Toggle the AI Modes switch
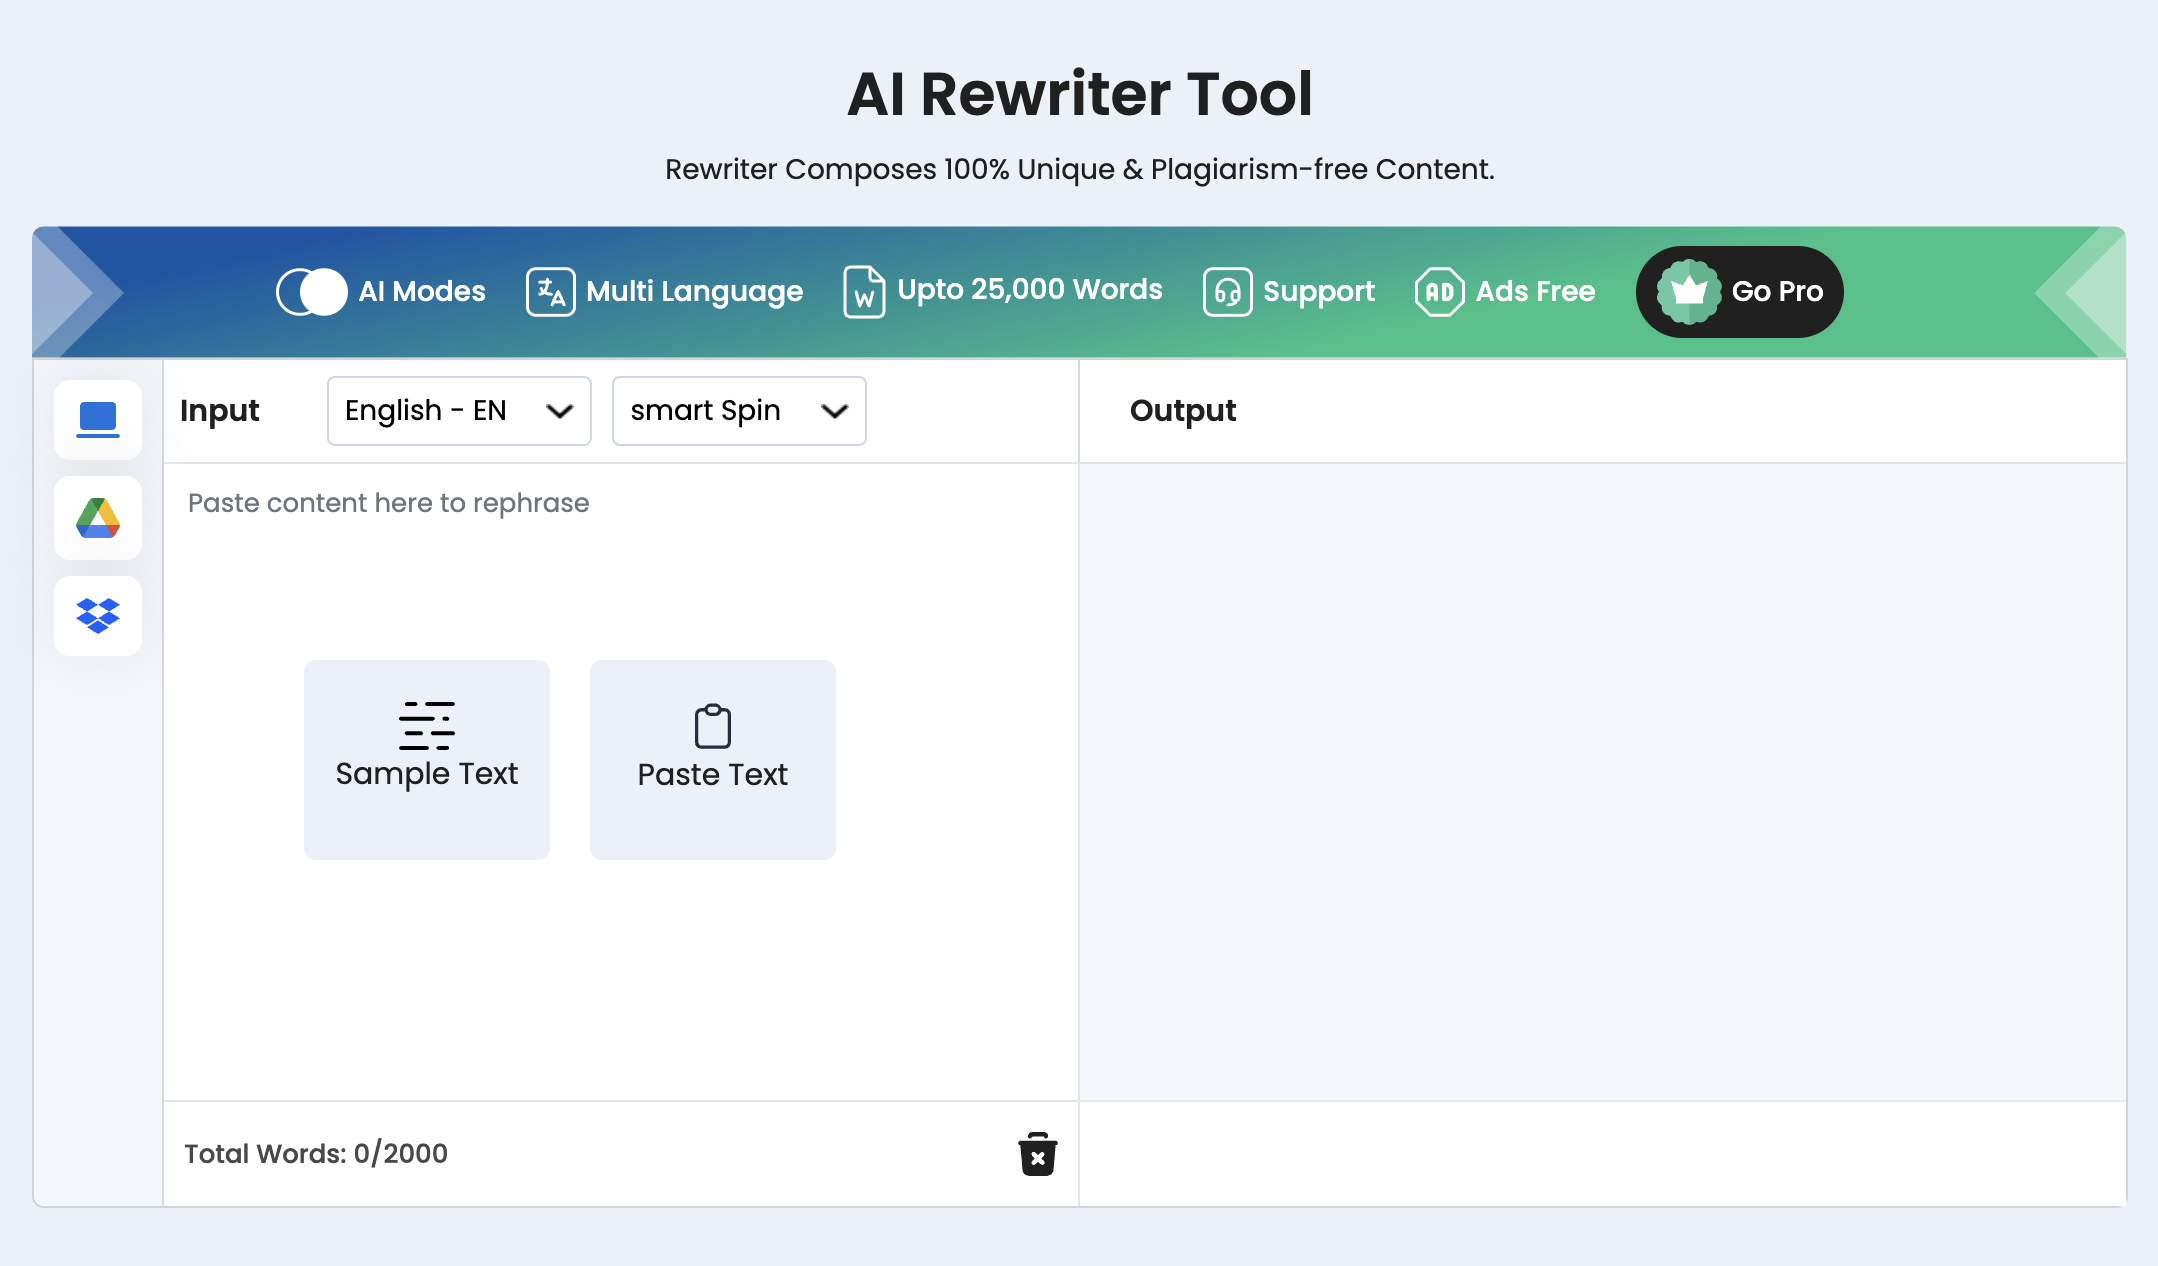Screen dimensions: 2158x1266 [312, 292]
